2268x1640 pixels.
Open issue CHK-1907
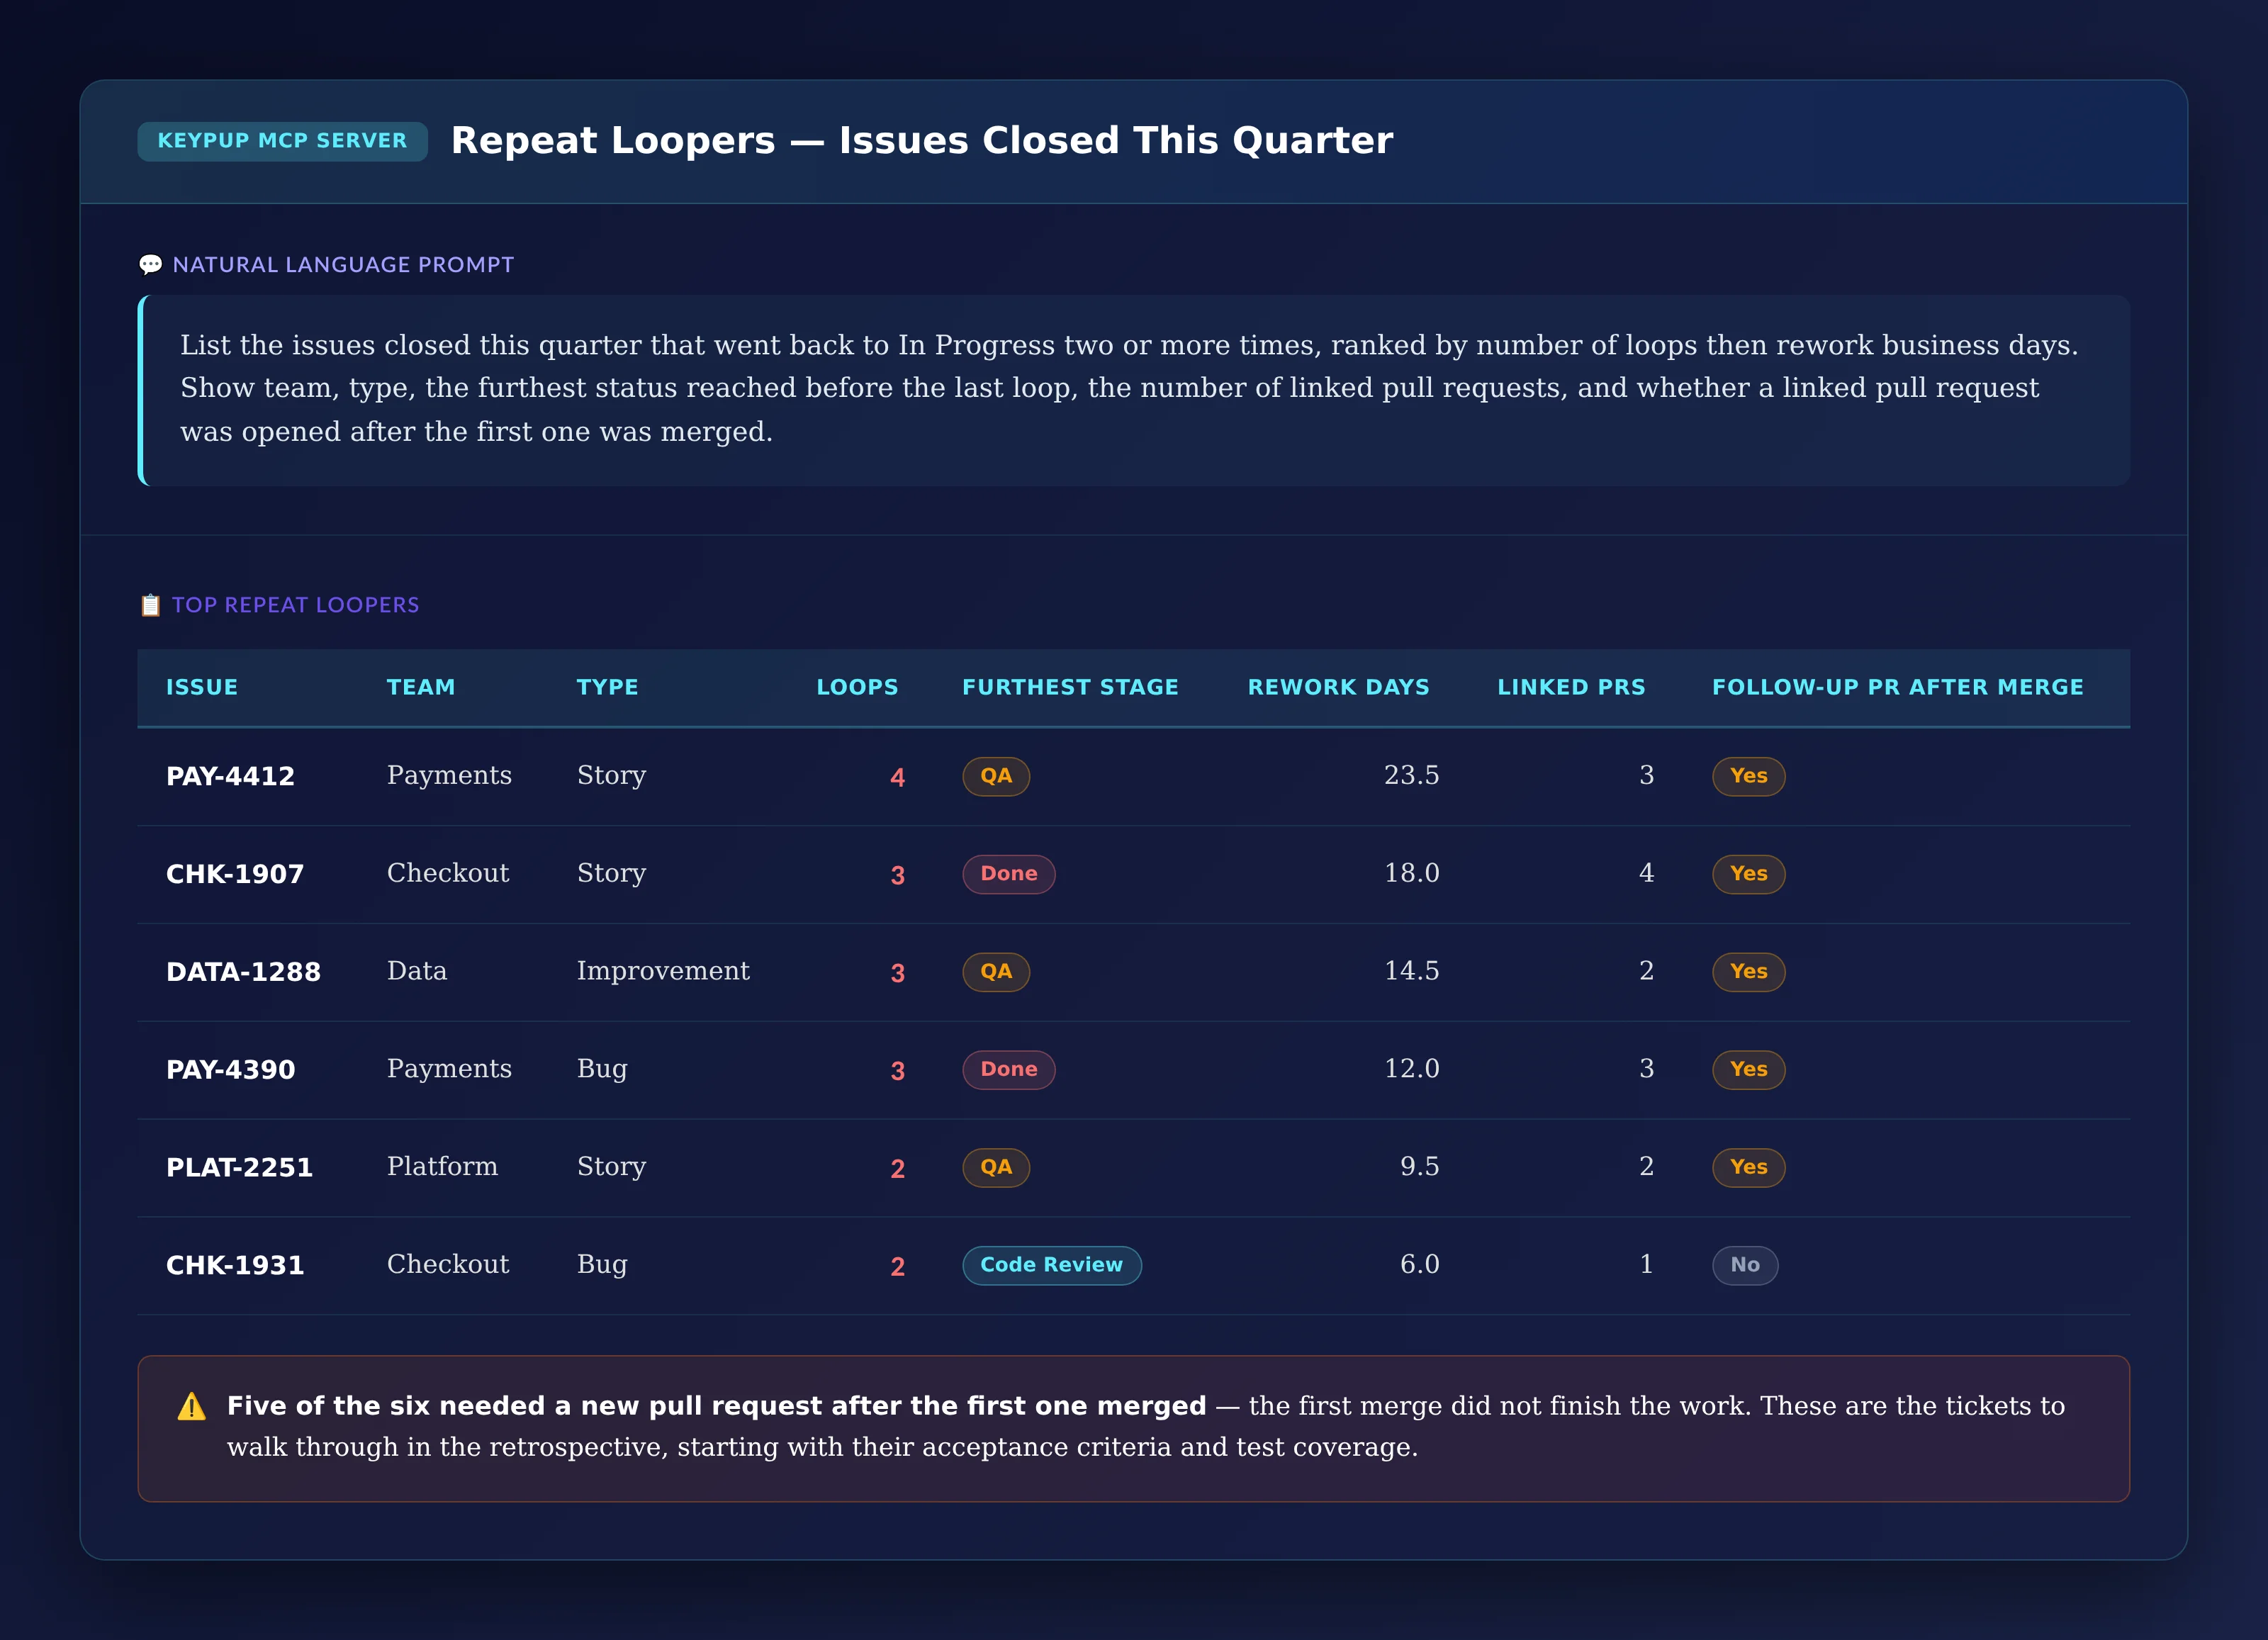(x=235, y=874)
